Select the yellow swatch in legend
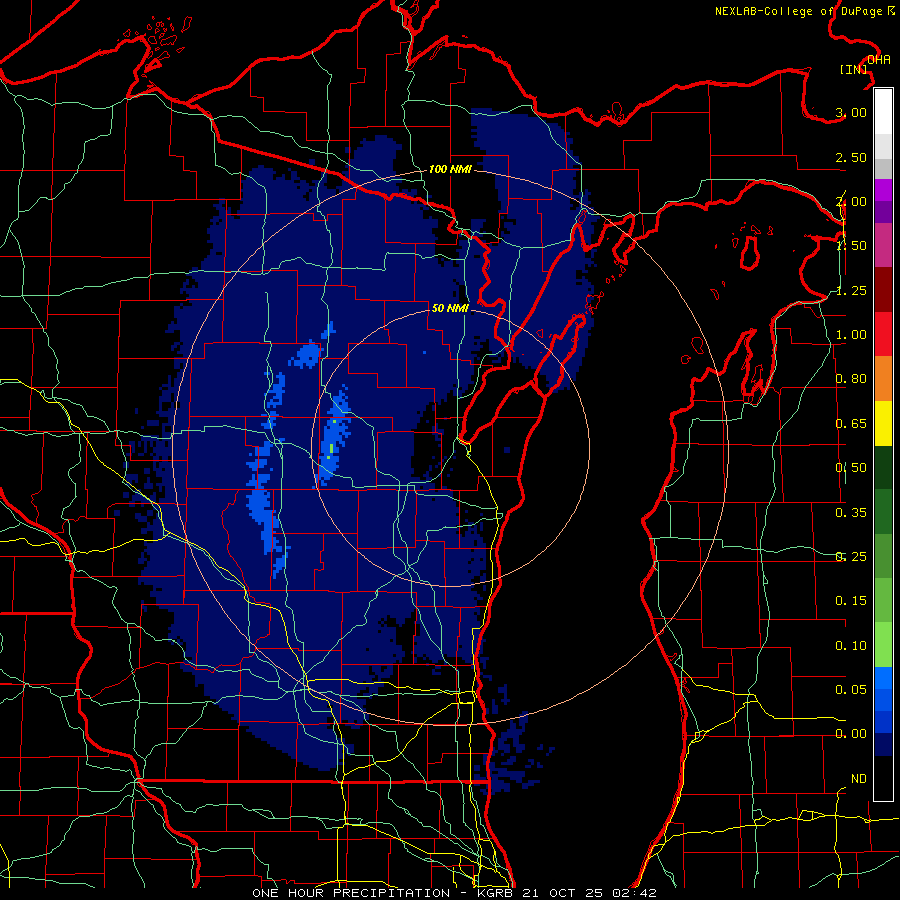Viewport: 900px width, 900px height. [883, 424]
